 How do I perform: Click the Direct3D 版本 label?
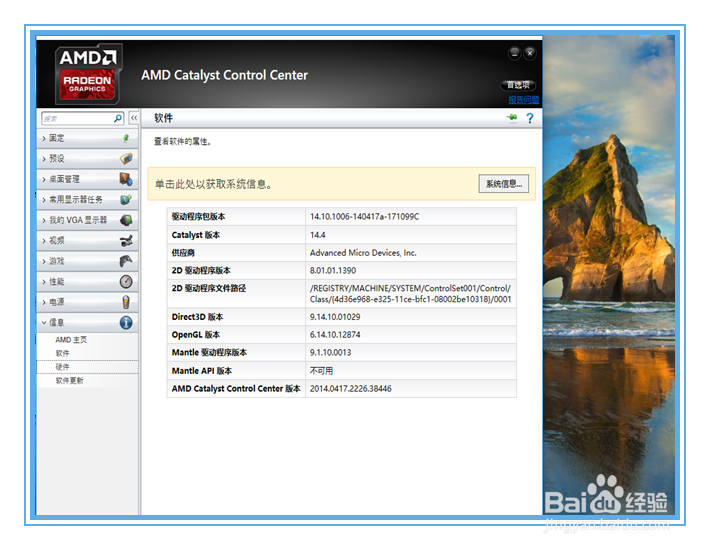[x=197, y=317]
